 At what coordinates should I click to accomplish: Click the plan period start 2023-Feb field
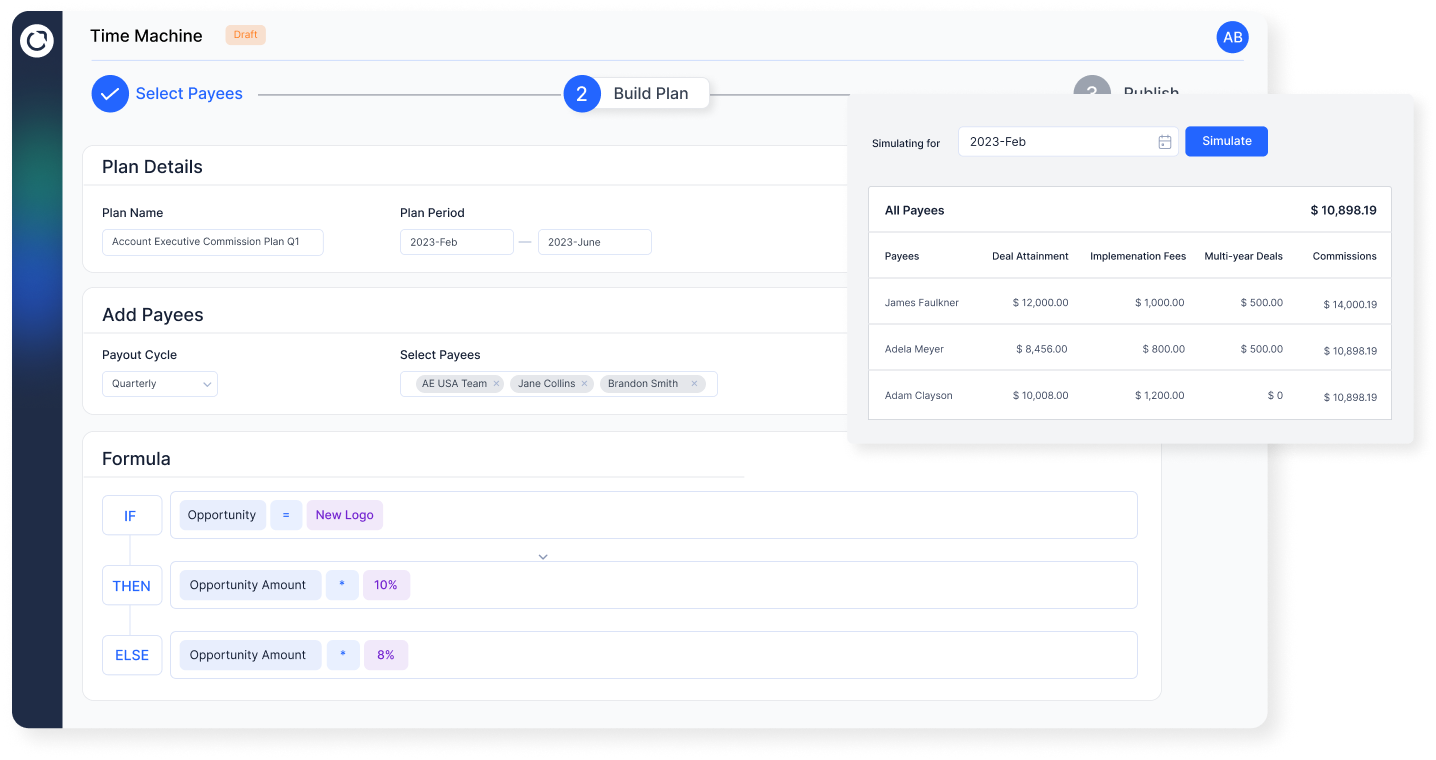[457, 242]
